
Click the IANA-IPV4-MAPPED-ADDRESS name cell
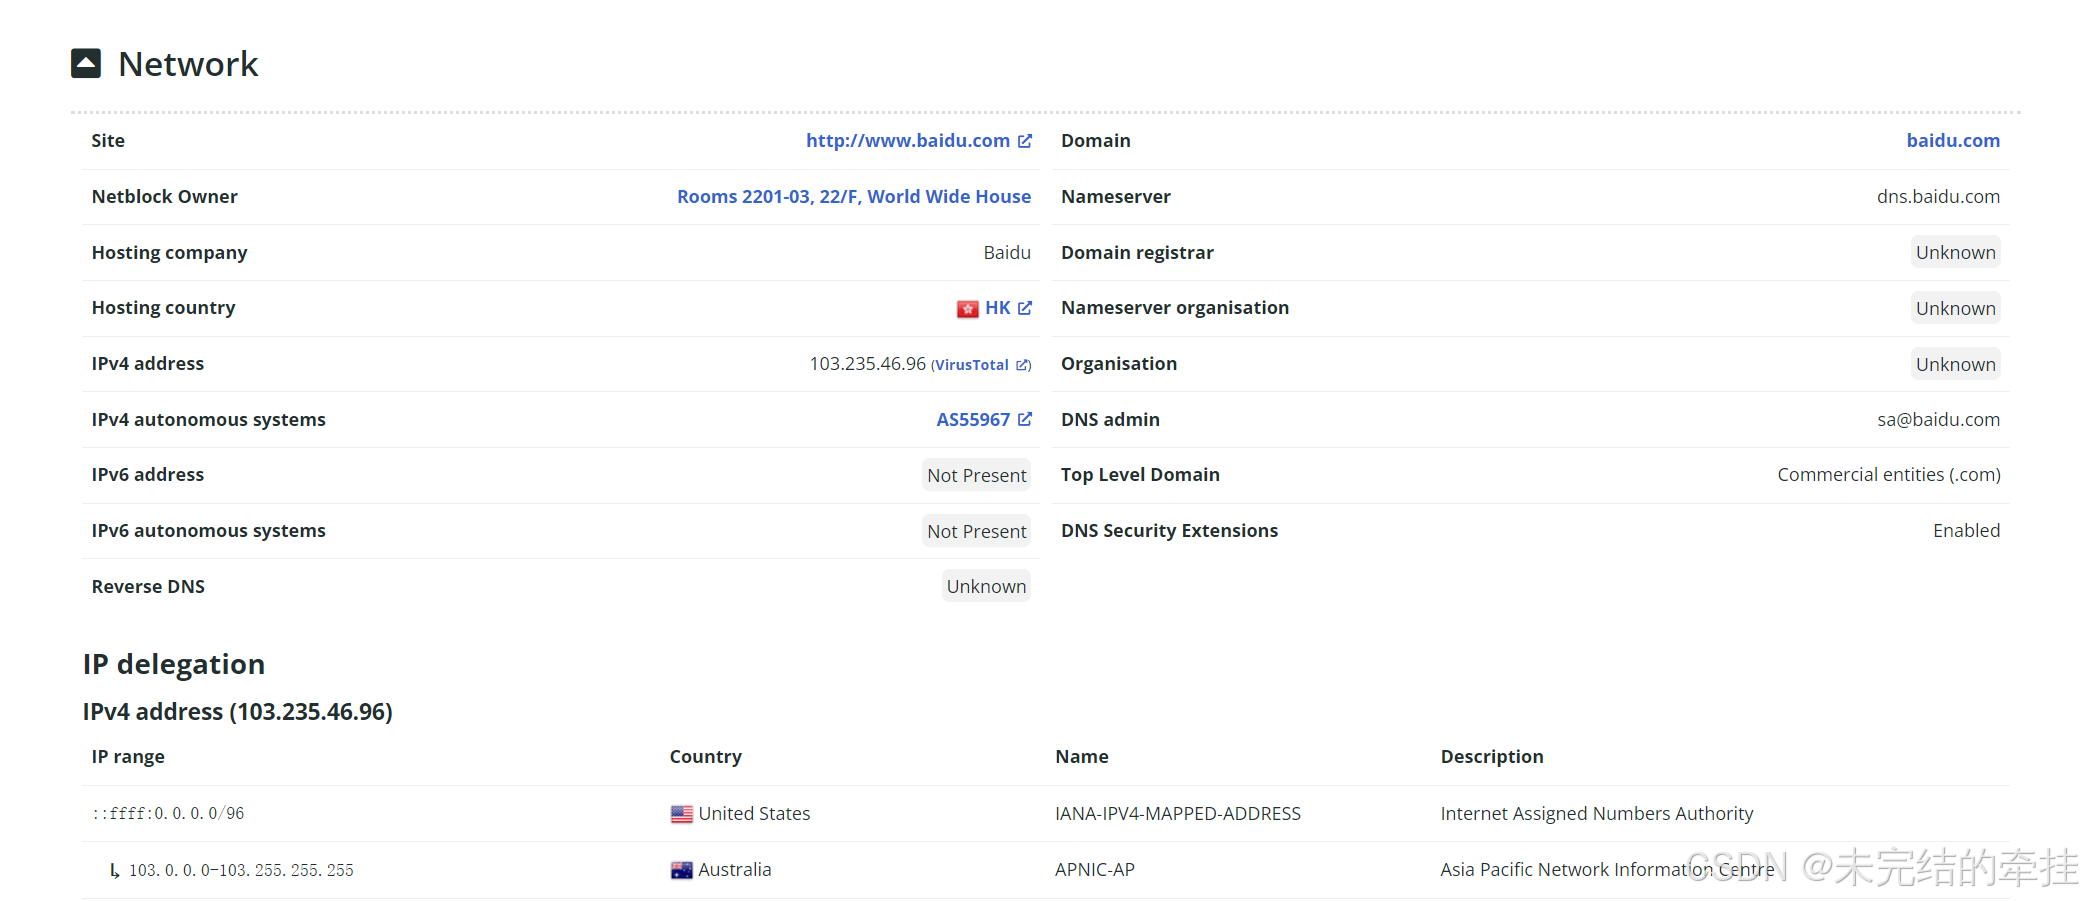tap(1178, 814)
